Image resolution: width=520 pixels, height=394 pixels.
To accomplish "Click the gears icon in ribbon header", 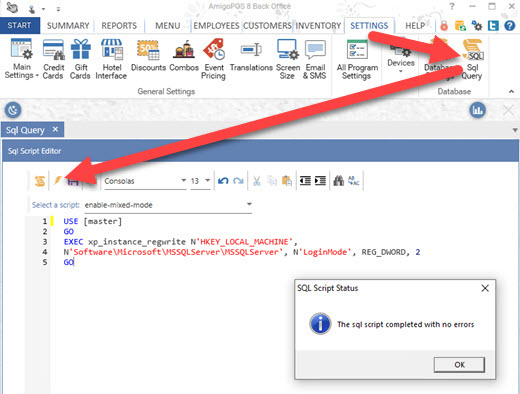I will point(477,26).
